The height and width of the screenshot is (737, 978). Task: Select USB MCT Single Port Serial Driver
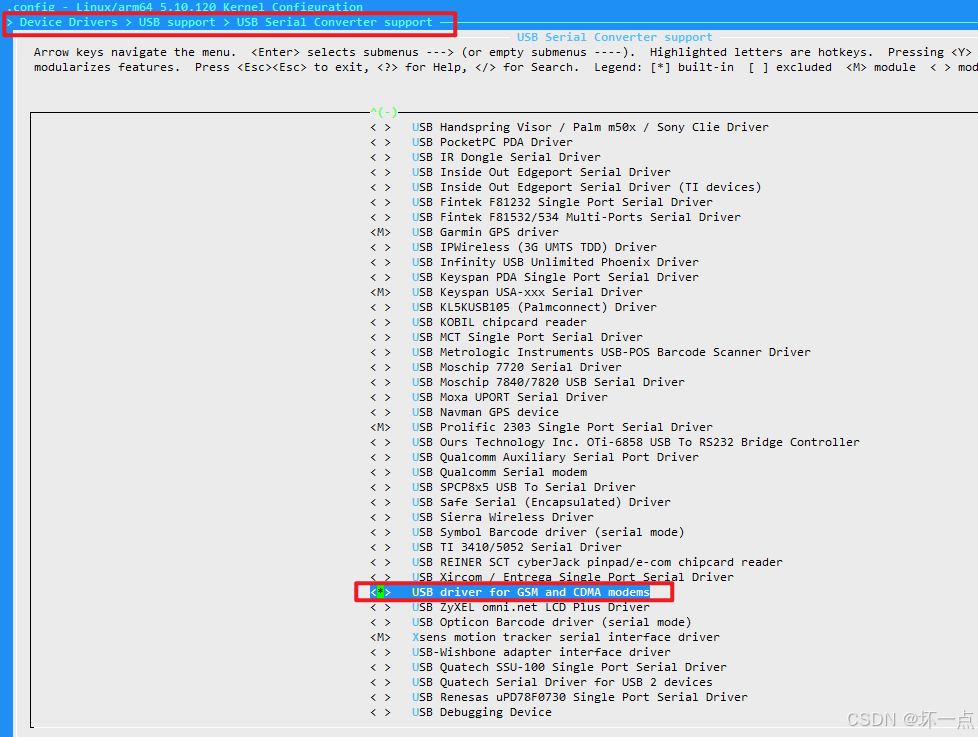(527, 337)
